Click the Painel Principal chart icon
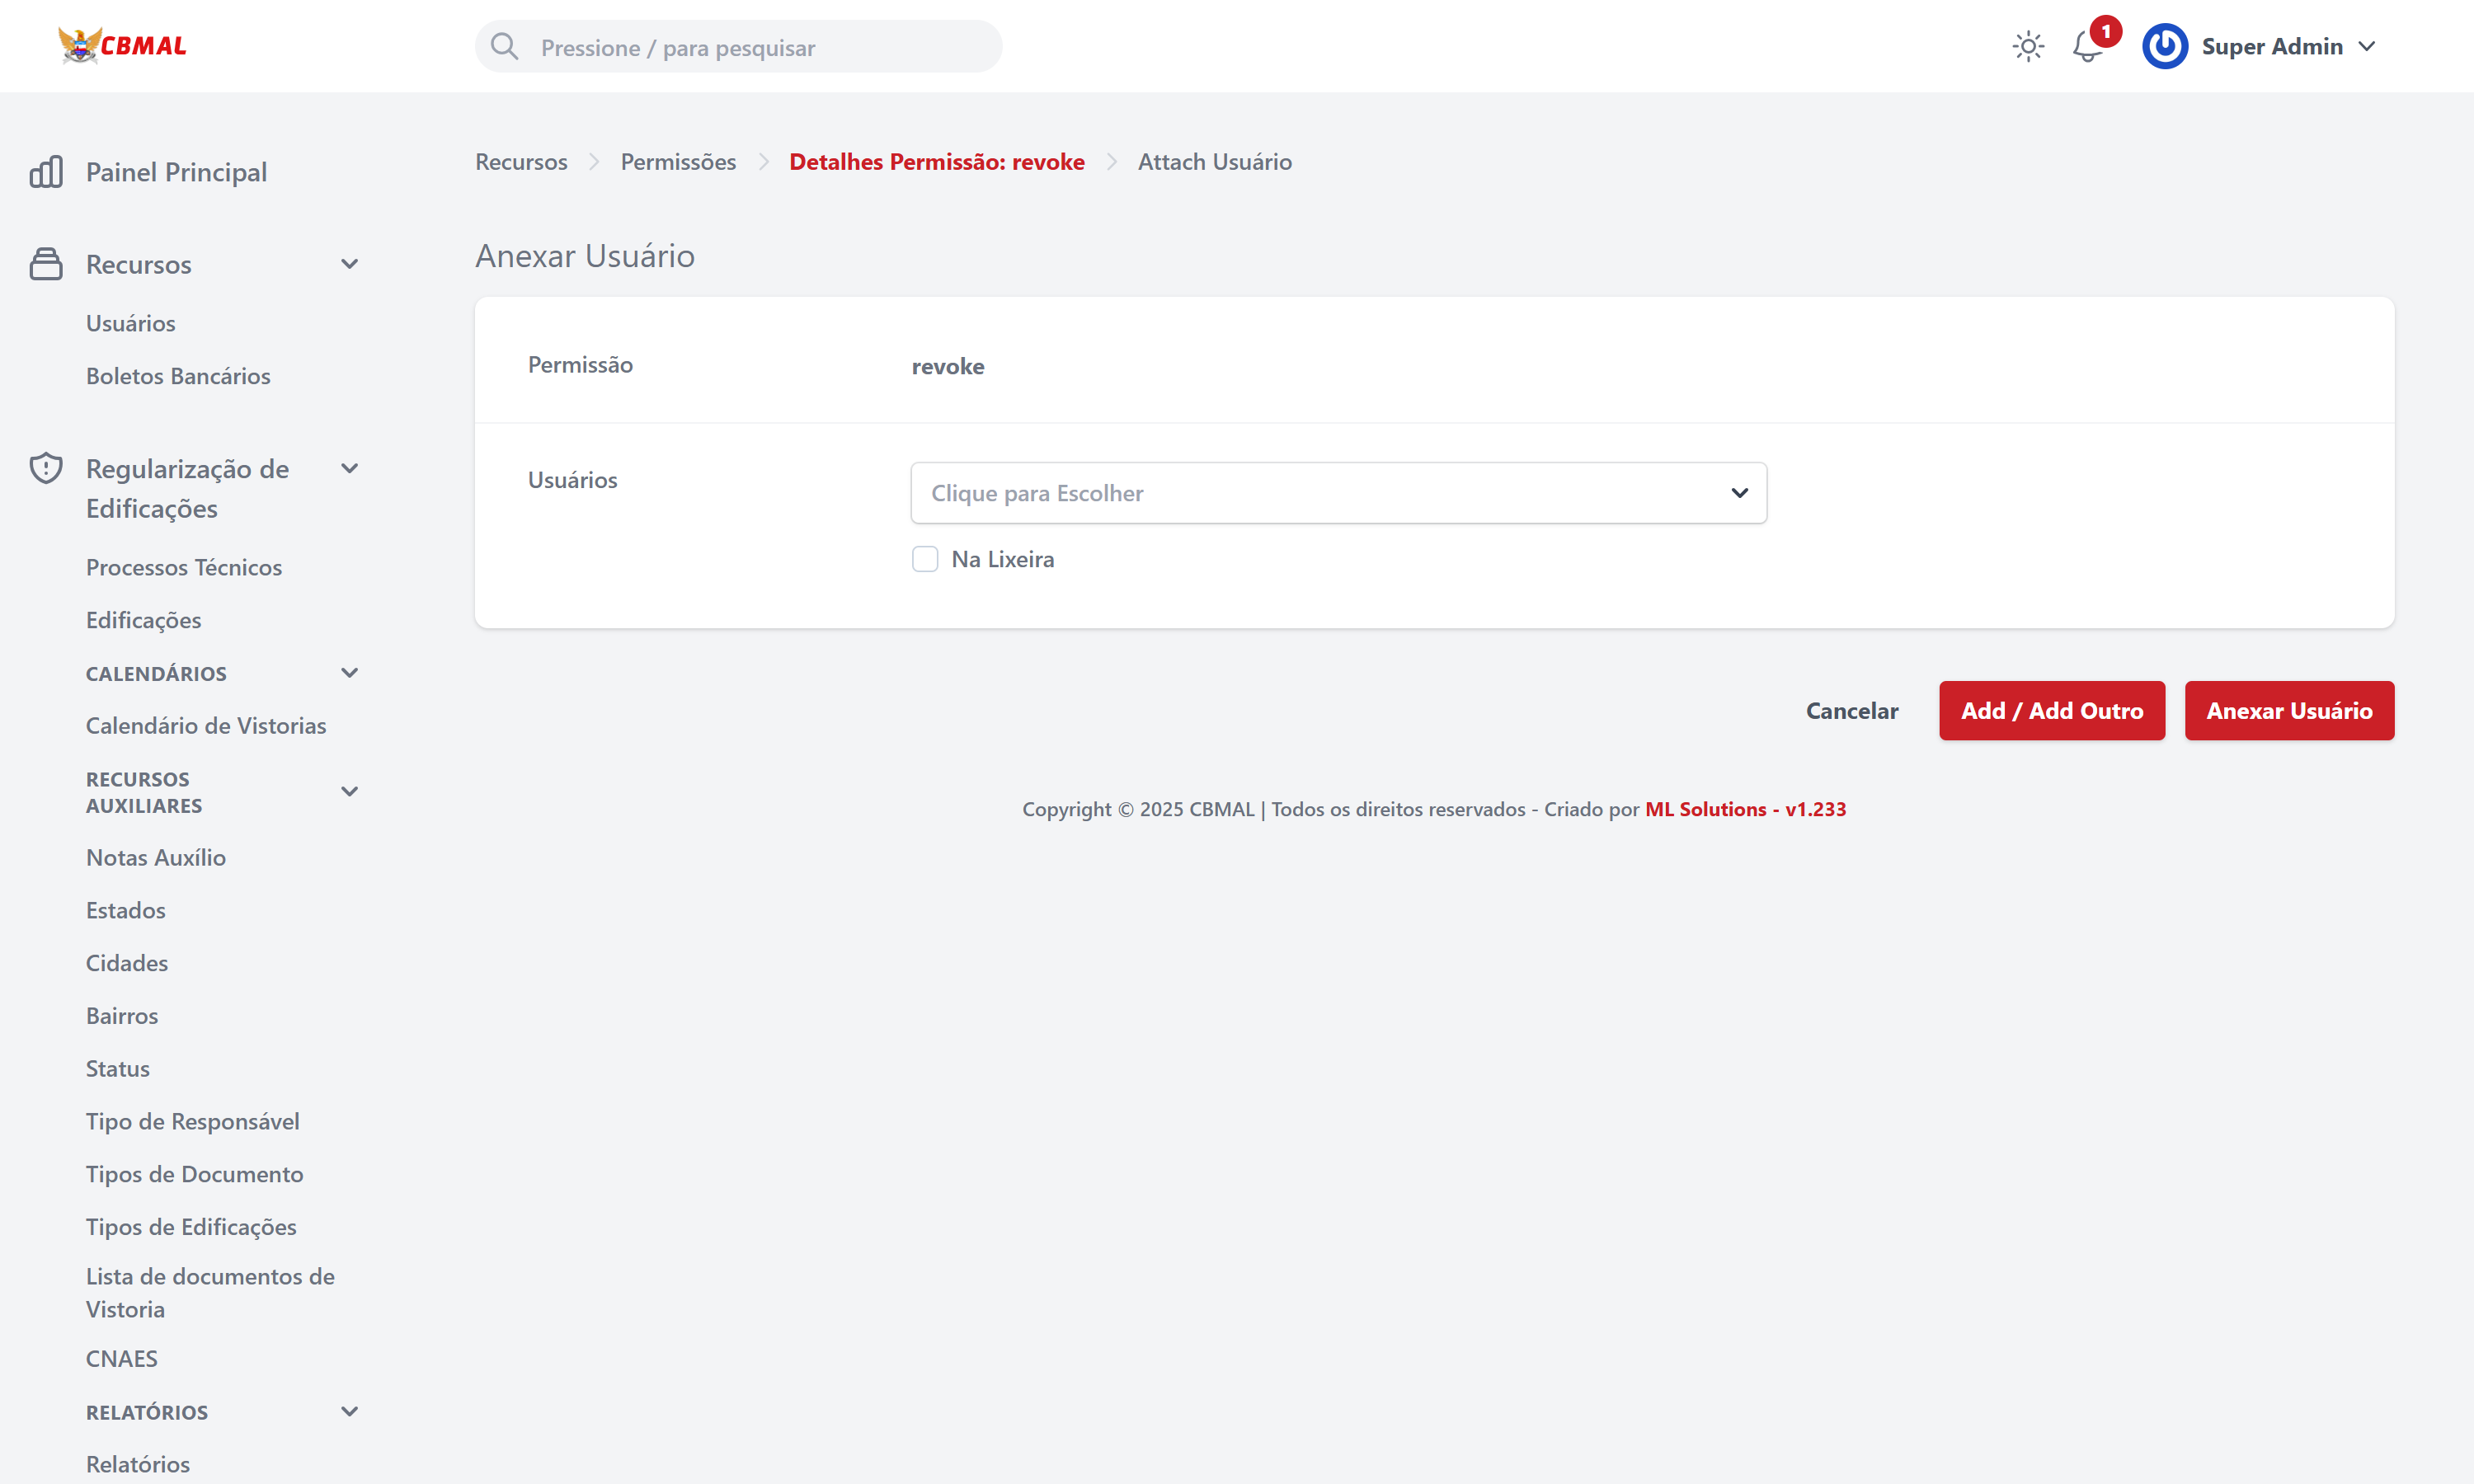2474x1484 pixels. coord(46,172)
